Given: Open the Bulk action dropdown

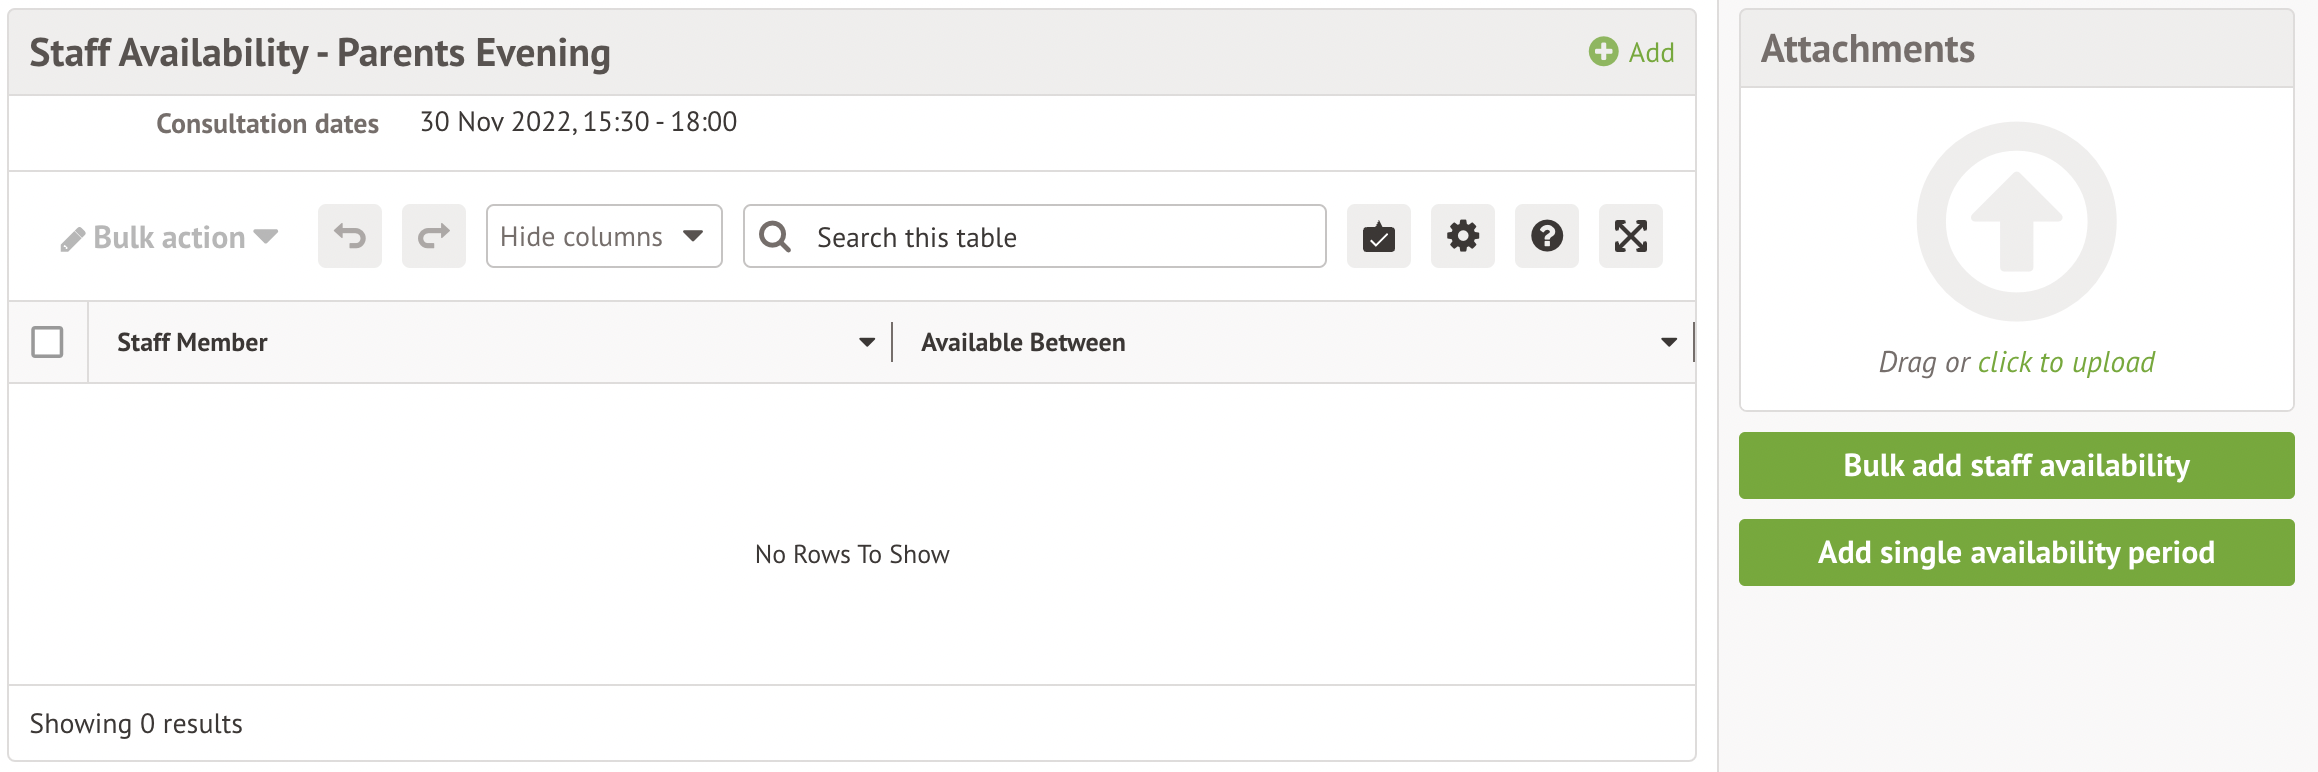Looking at the screenshot, I should coord(170,238).
